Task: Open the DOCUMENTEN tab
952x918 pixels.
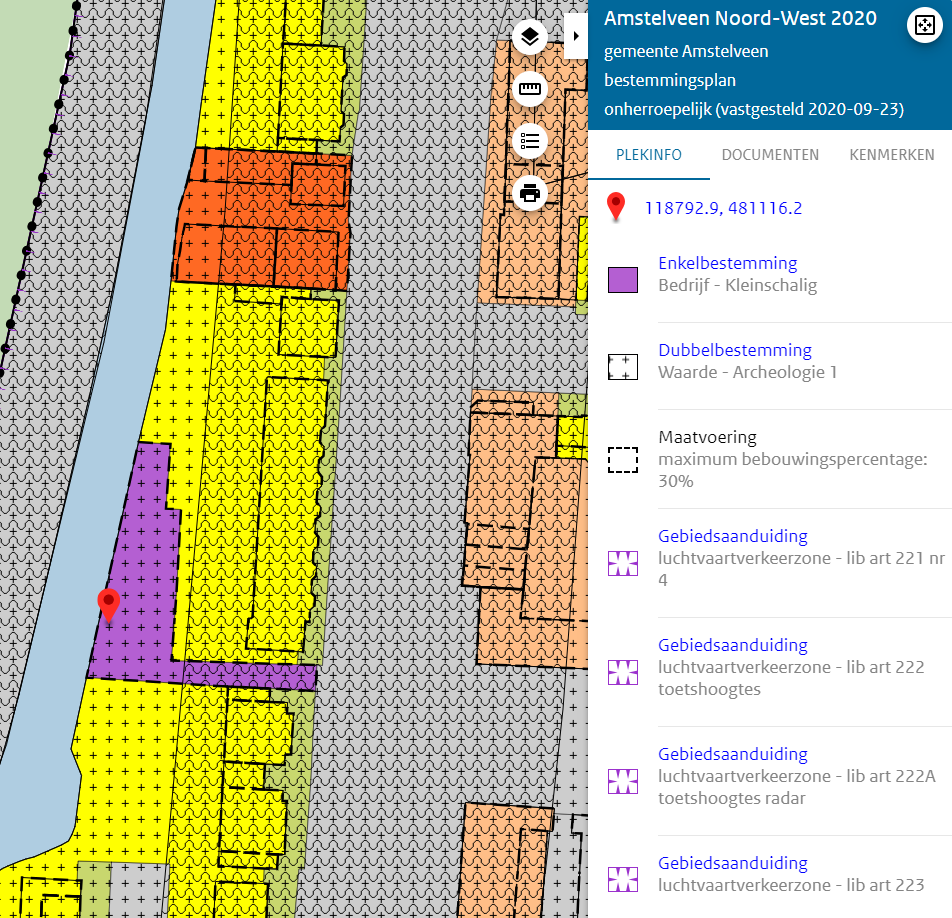Action: [770, 155]
